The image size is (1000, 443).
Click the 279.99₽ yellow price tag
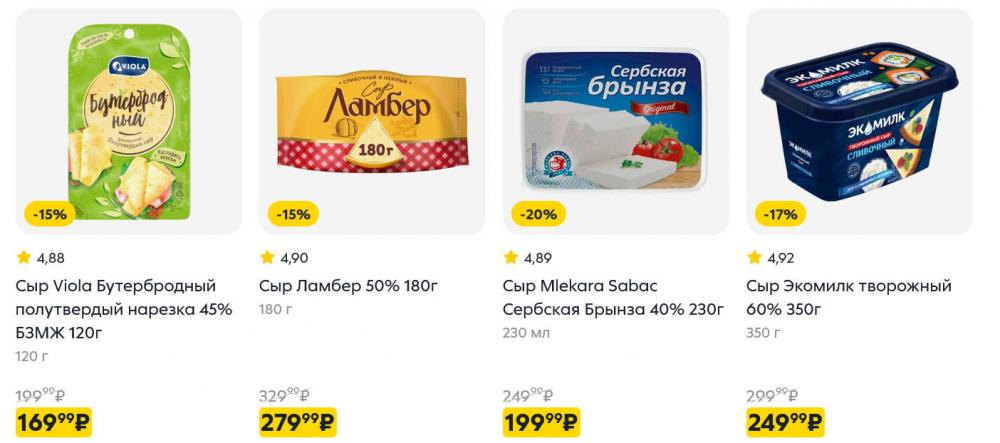click(297, 423)
